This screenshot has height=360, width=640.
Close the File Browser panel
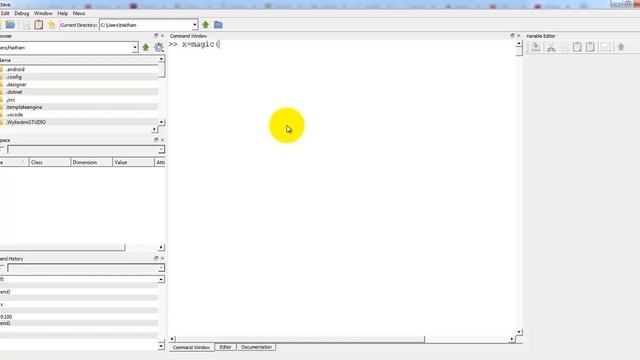pos(162,36)
